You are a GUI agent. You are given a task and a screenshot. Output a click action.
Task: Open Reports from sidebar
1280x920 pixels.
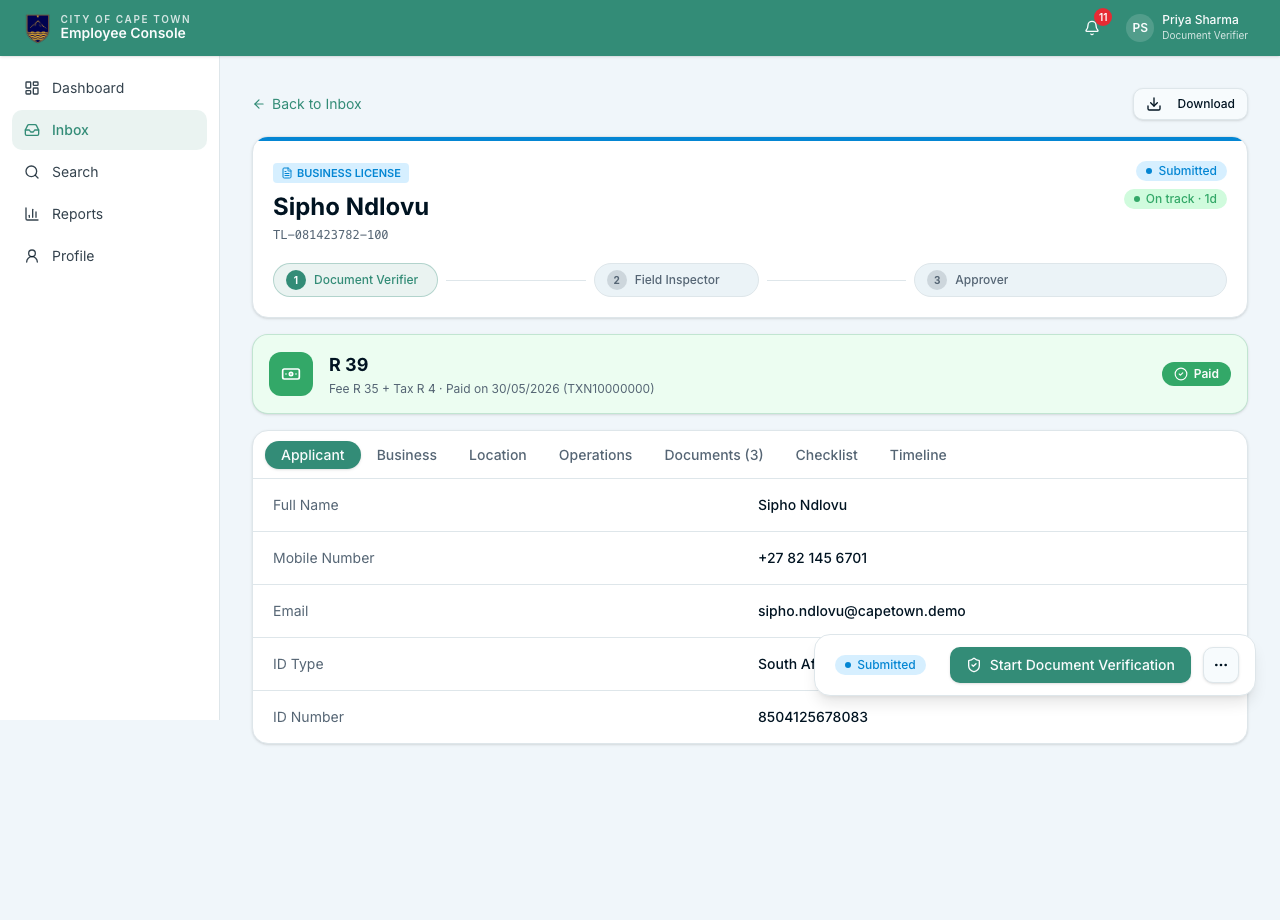pos(109,214)
